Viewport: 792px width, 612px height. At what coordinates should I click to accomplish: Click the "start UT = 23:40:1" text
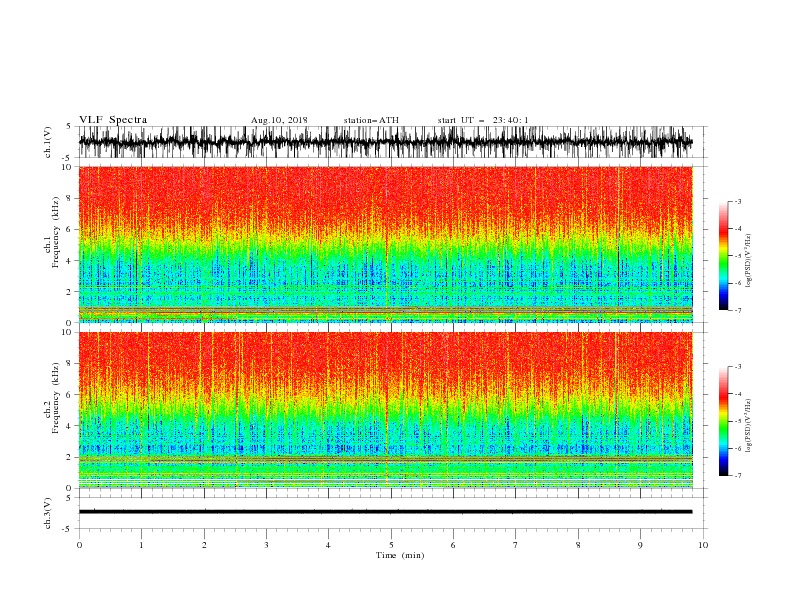[483, 120]
